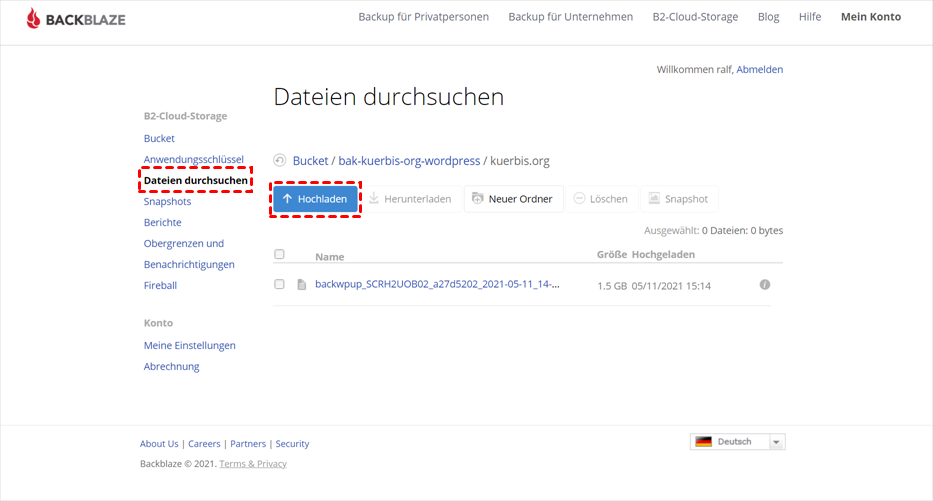Click the Hochgeladen column header
The height and width of the screenshot is (501, 933).
663,254
